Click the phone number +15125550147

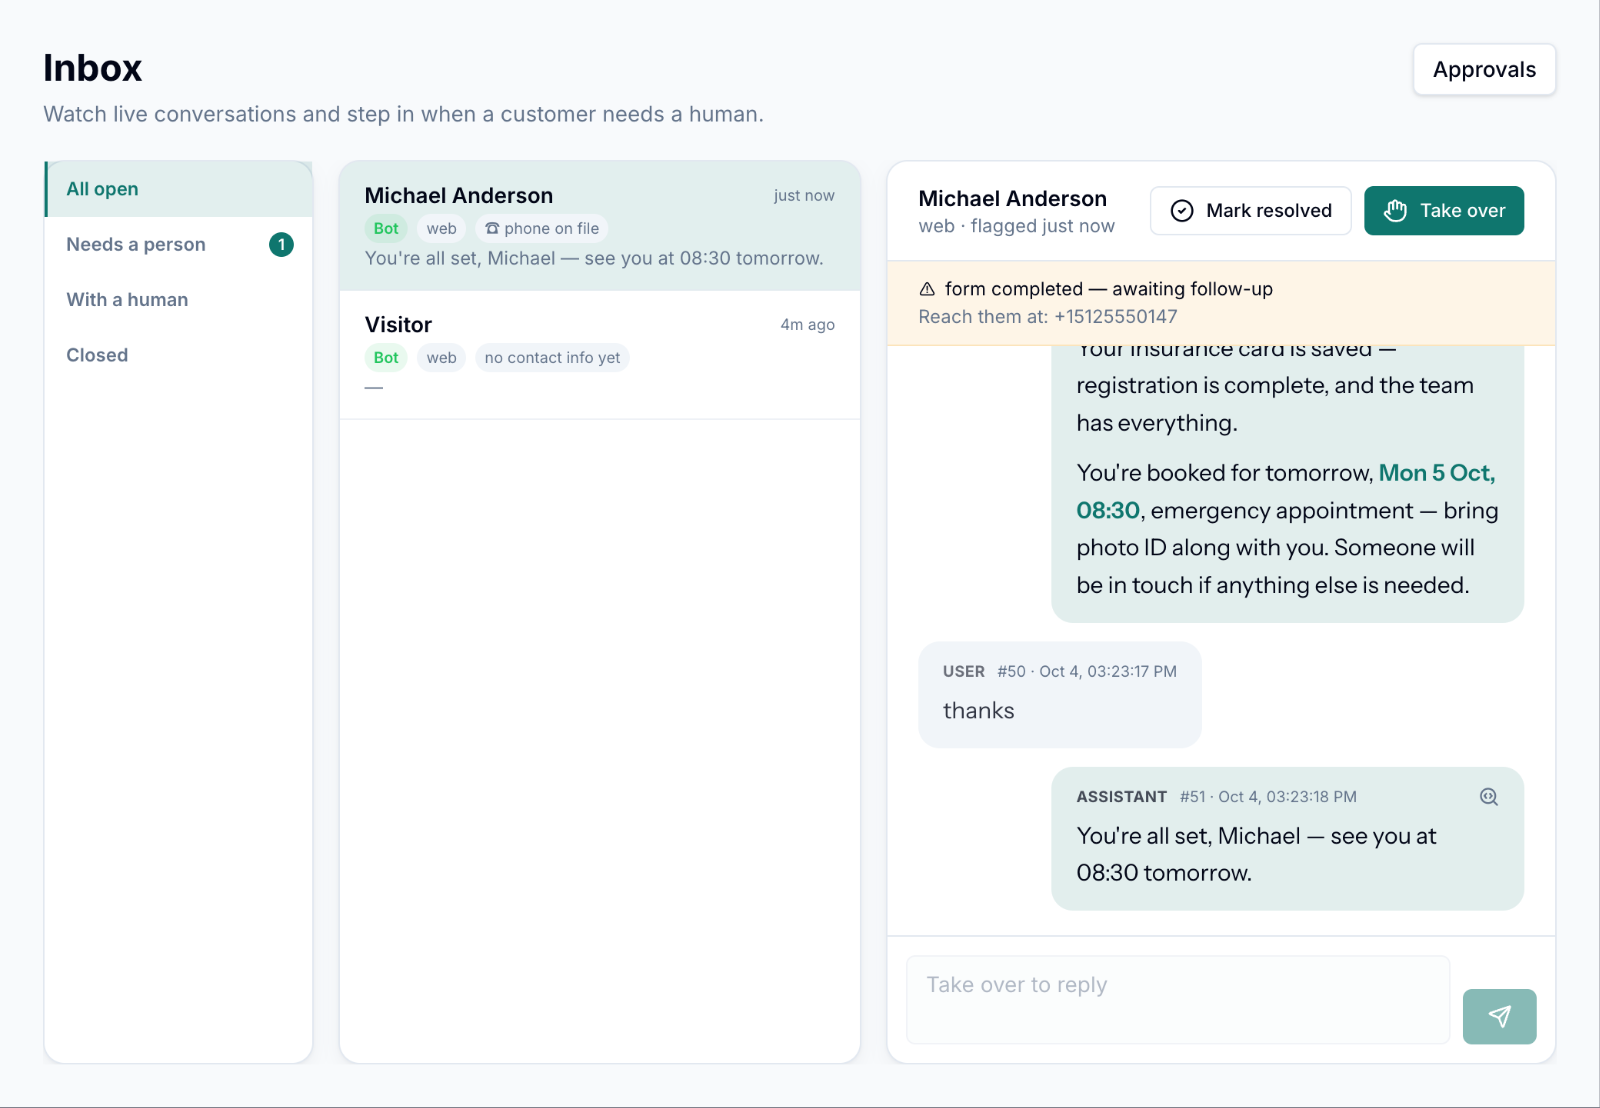pyautogui.click(x=1116, y=317)
